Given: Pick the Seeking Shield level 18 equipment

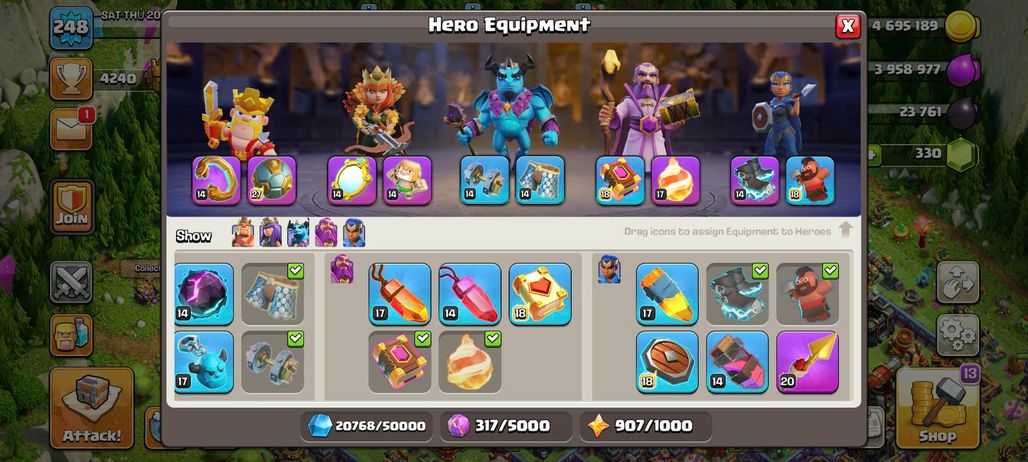Looking at the screenshot, I should coord(667,362).
